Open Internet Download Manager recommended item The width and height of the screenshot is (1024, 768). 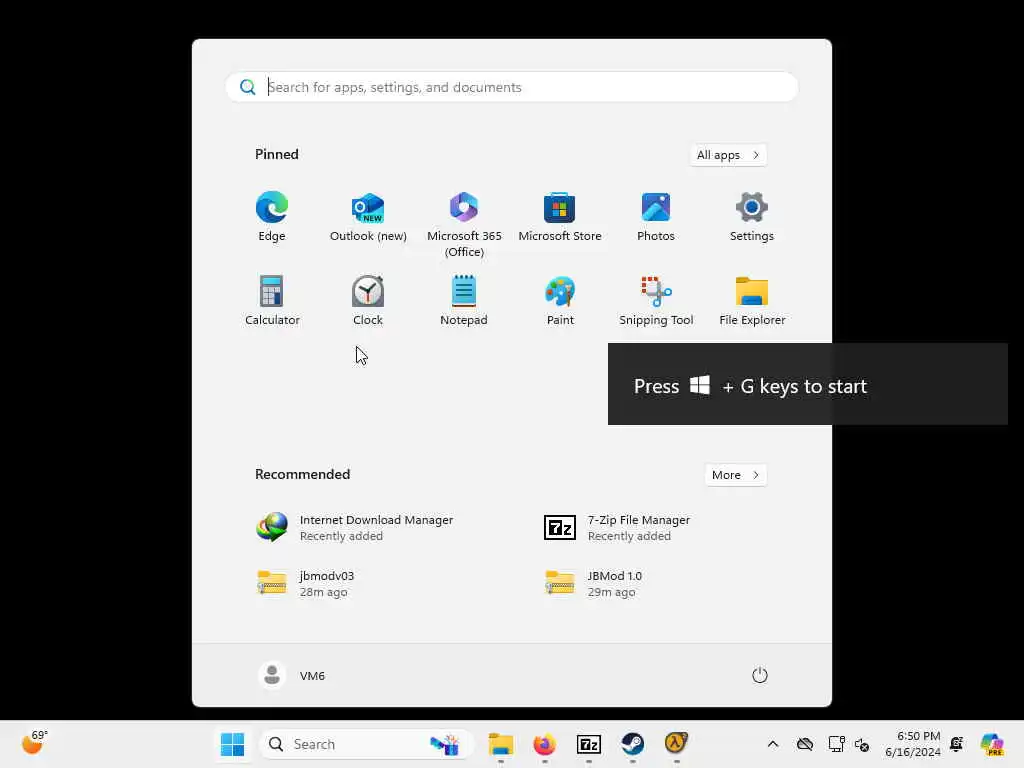[356, 528]
